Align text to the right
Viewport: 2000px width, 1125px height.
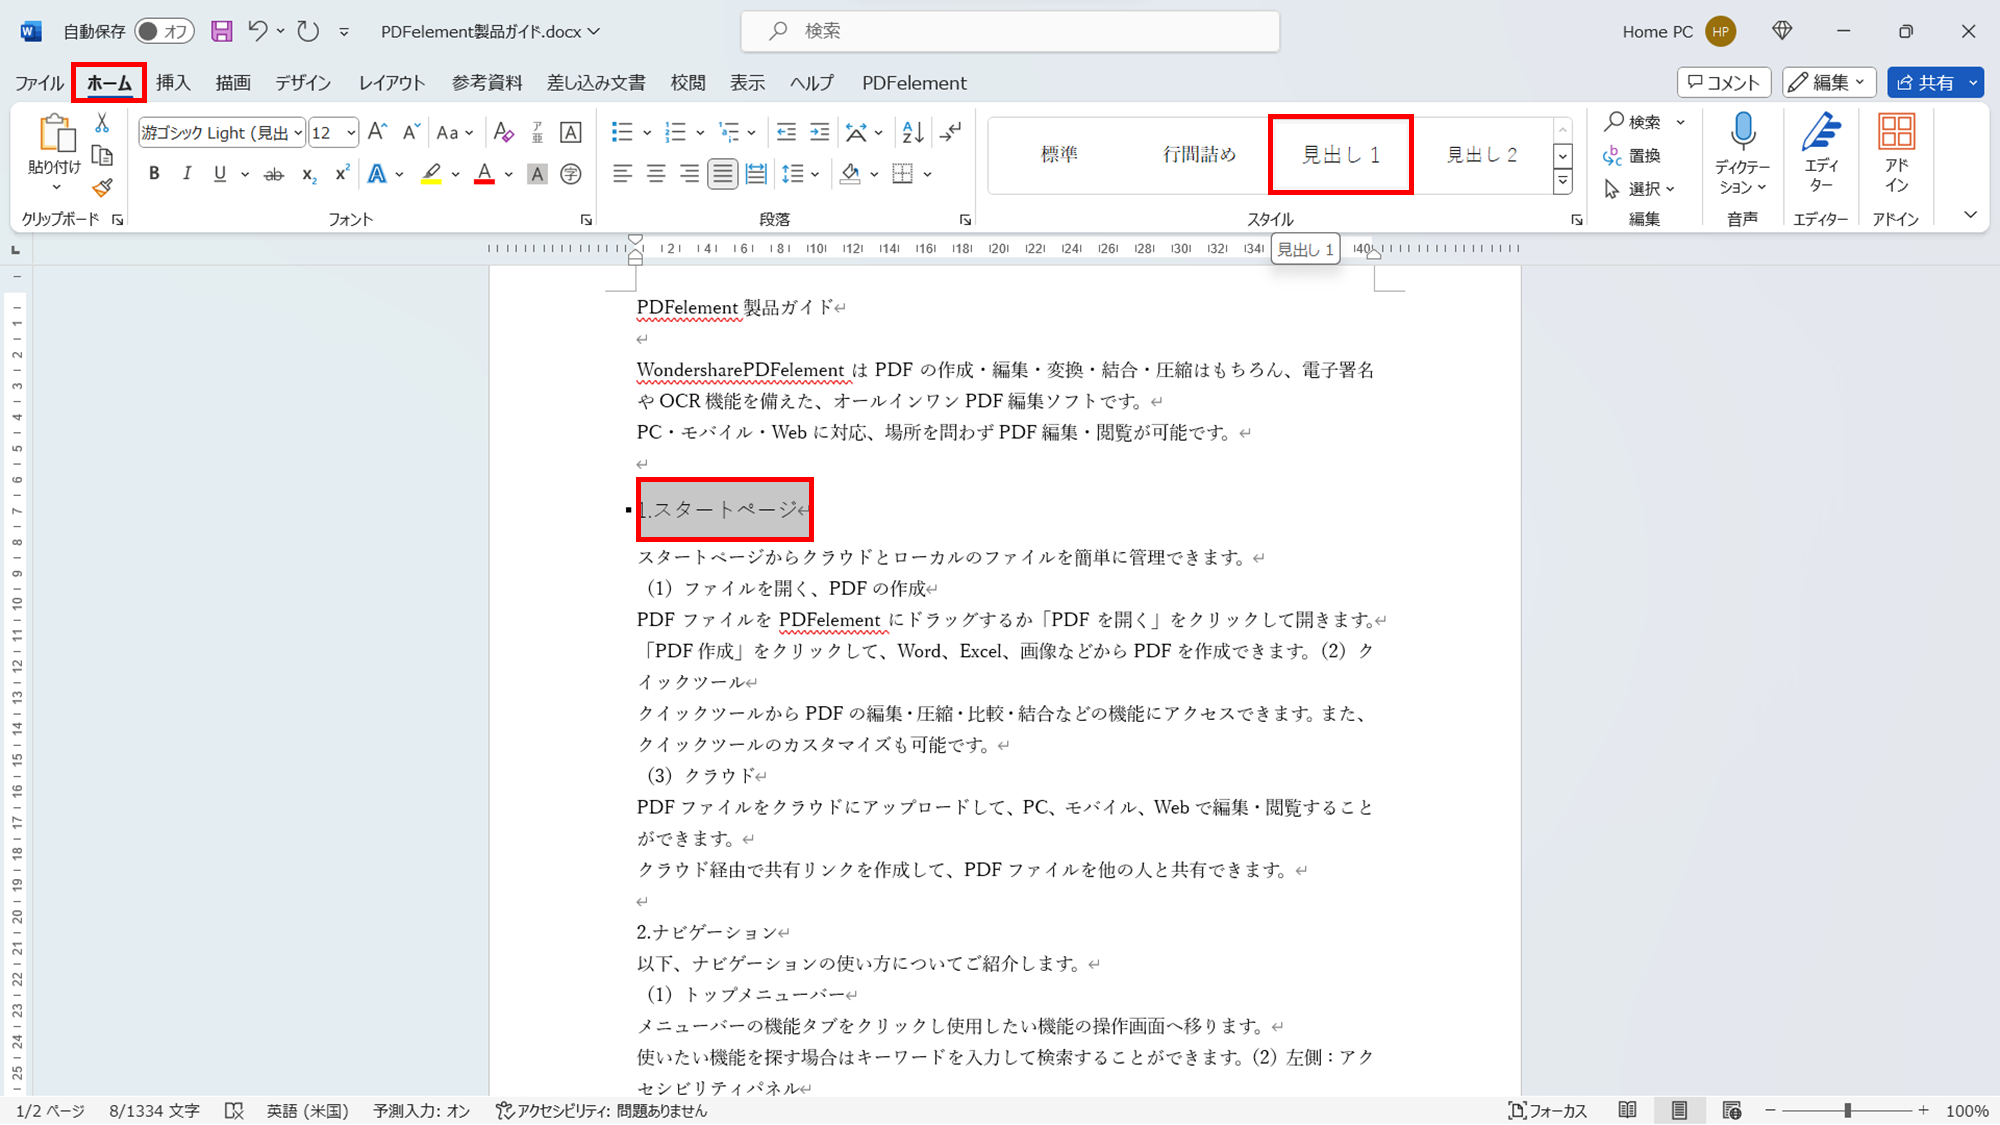(x=689, y=174)
